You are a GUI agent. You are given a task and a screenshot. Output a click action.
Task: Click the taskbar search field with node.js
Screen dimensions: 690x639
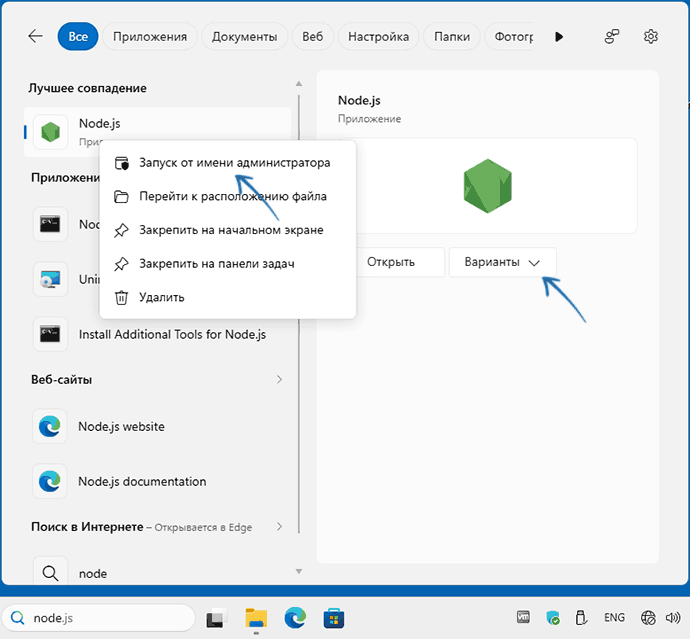point(99,618)
